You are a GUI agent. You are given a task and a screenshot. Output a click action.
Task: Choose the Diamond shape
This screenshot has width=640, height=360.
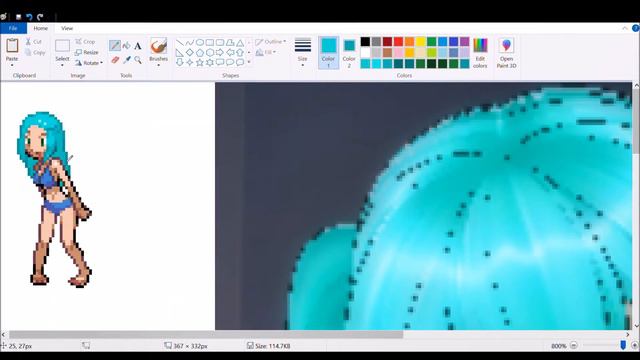[x=189, y=52]
